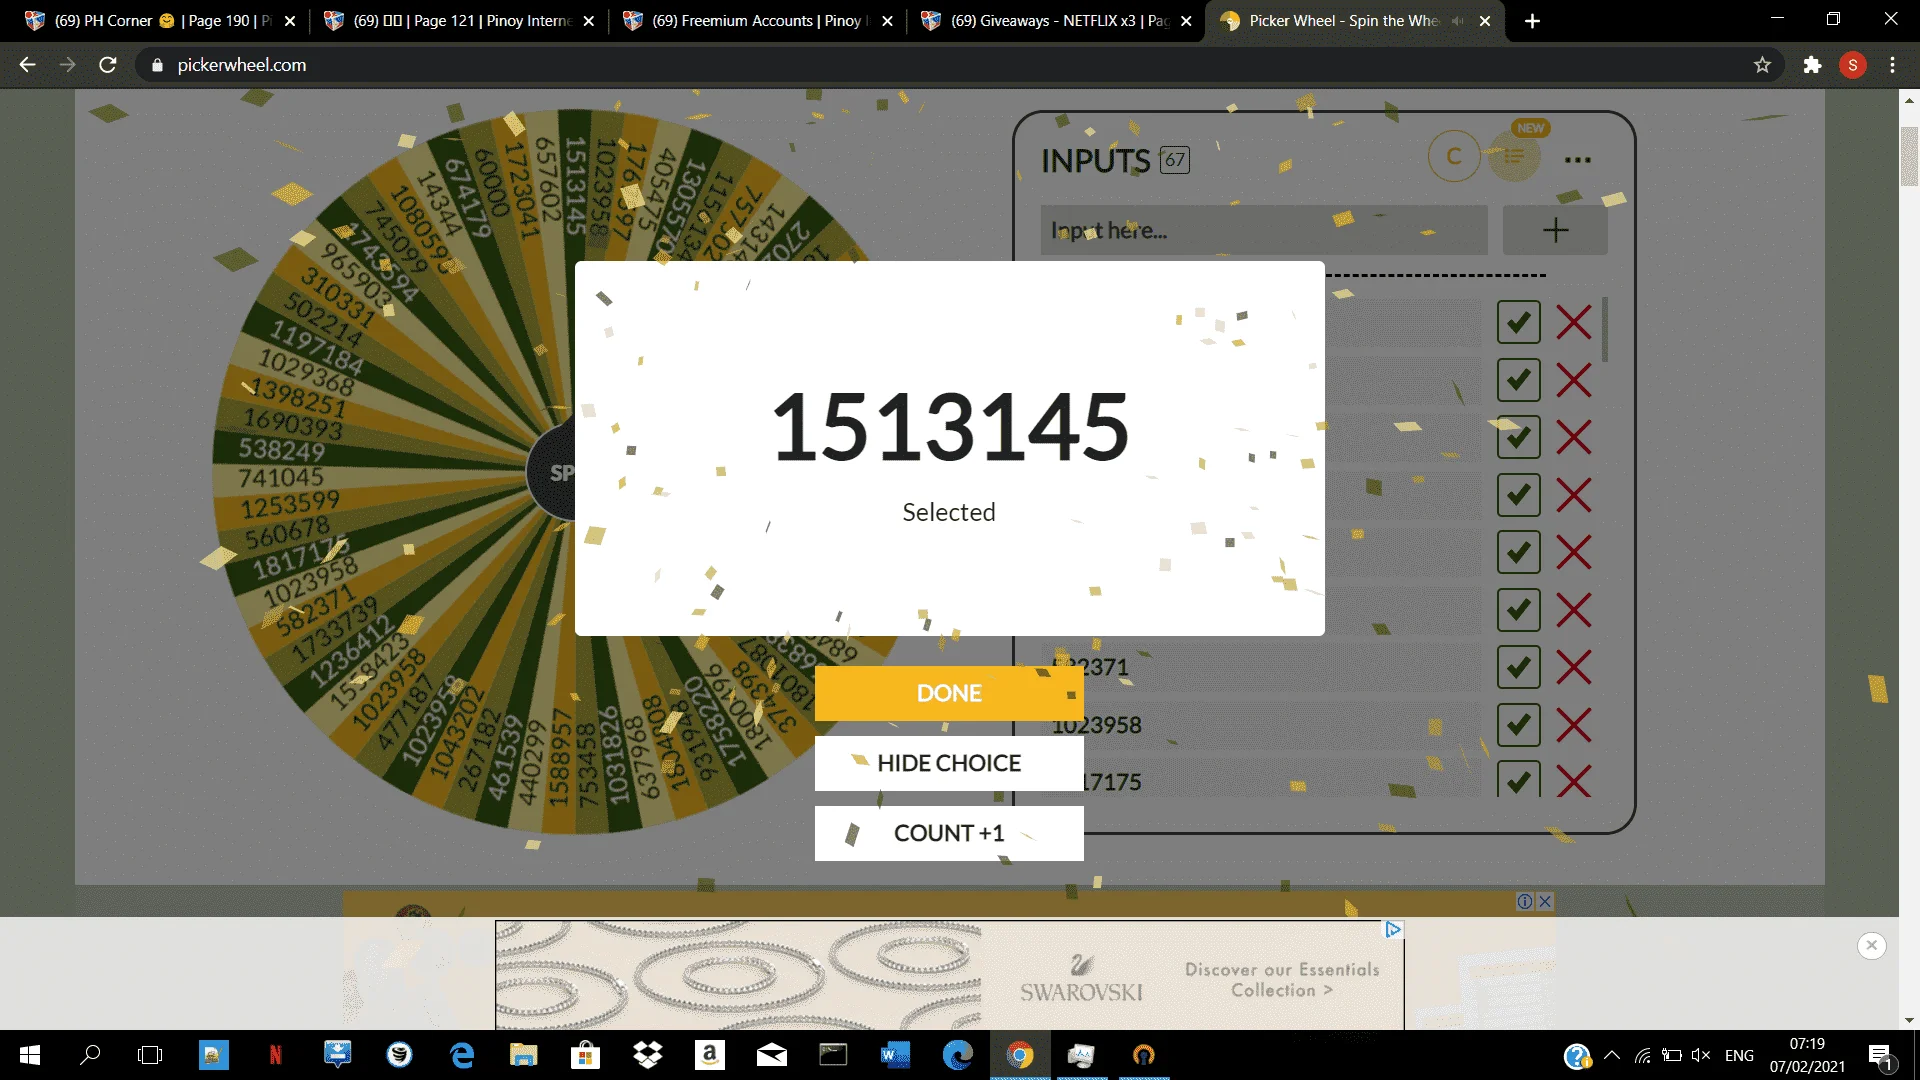Click the red X on the second input row
The image size is (1920, 1080).
point(1574,380)
